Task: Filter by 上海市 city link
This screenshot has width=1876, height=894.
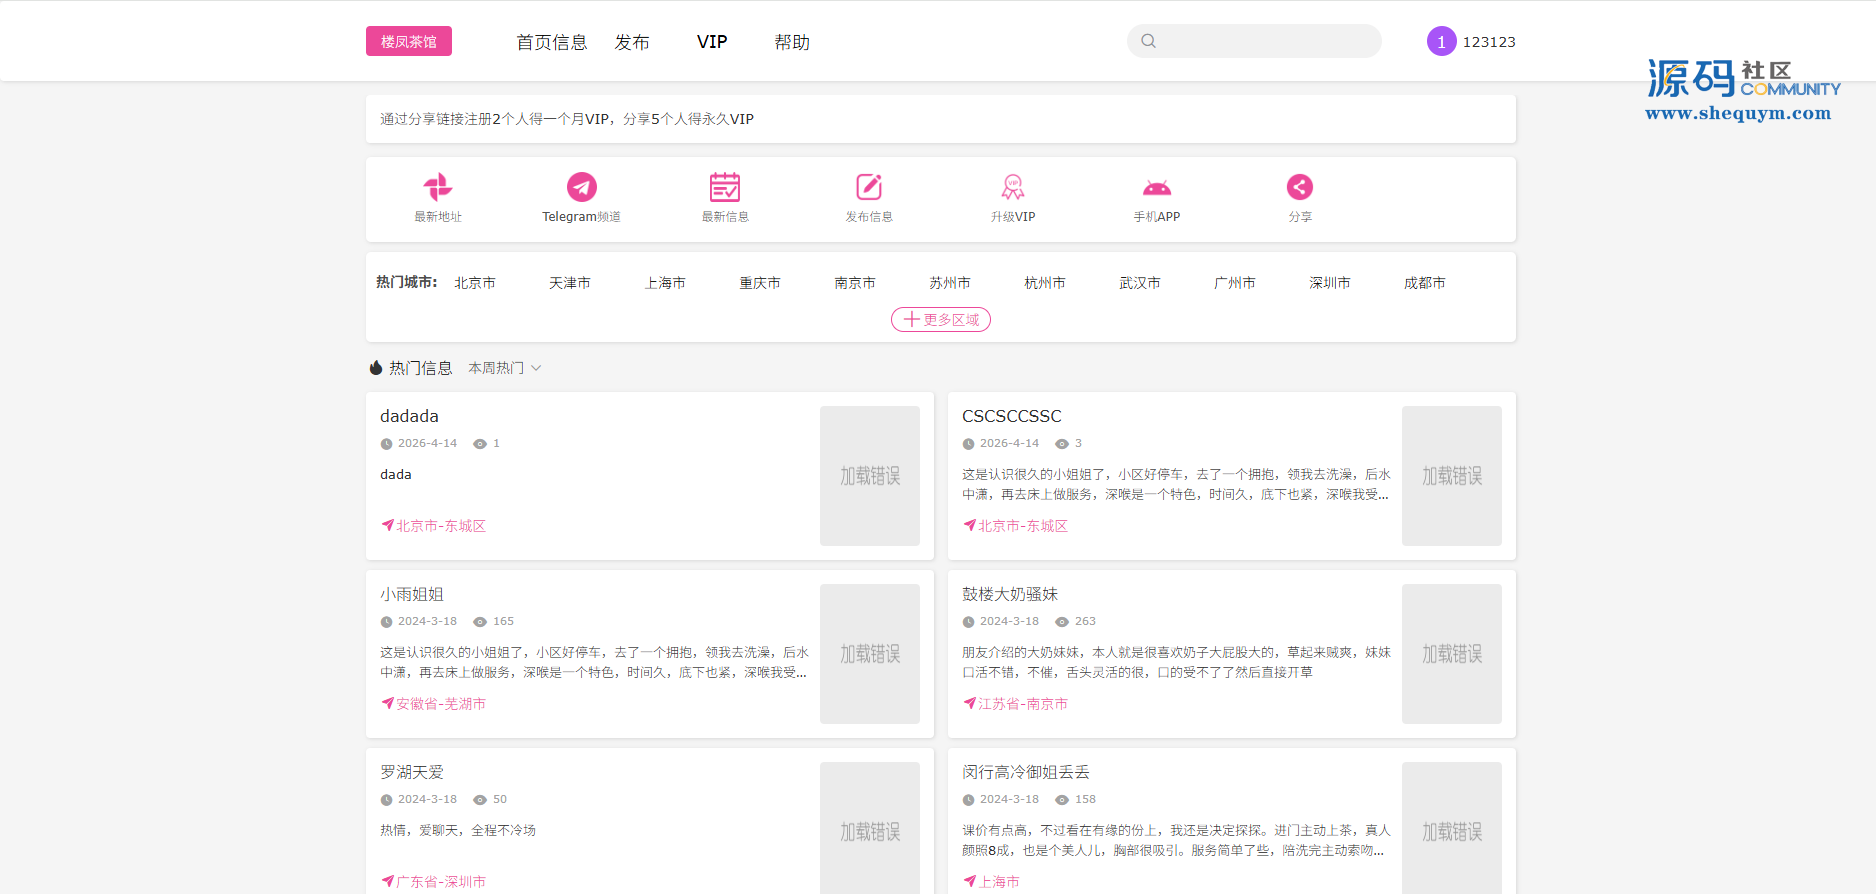Action: click(665, 283)
